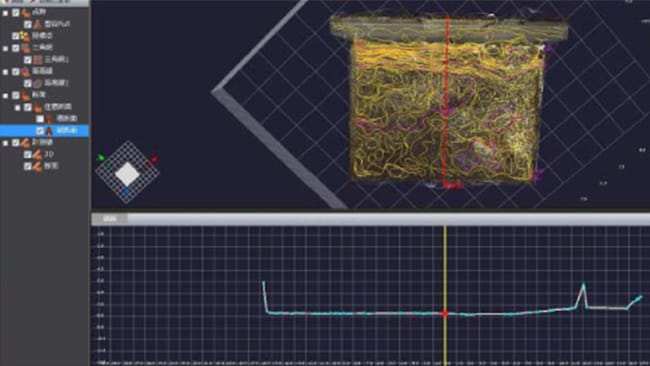The height and width of the screenshot is (366, 650).
Task: Click the green axis arrow on the gizmo
Action: [101, 158]
